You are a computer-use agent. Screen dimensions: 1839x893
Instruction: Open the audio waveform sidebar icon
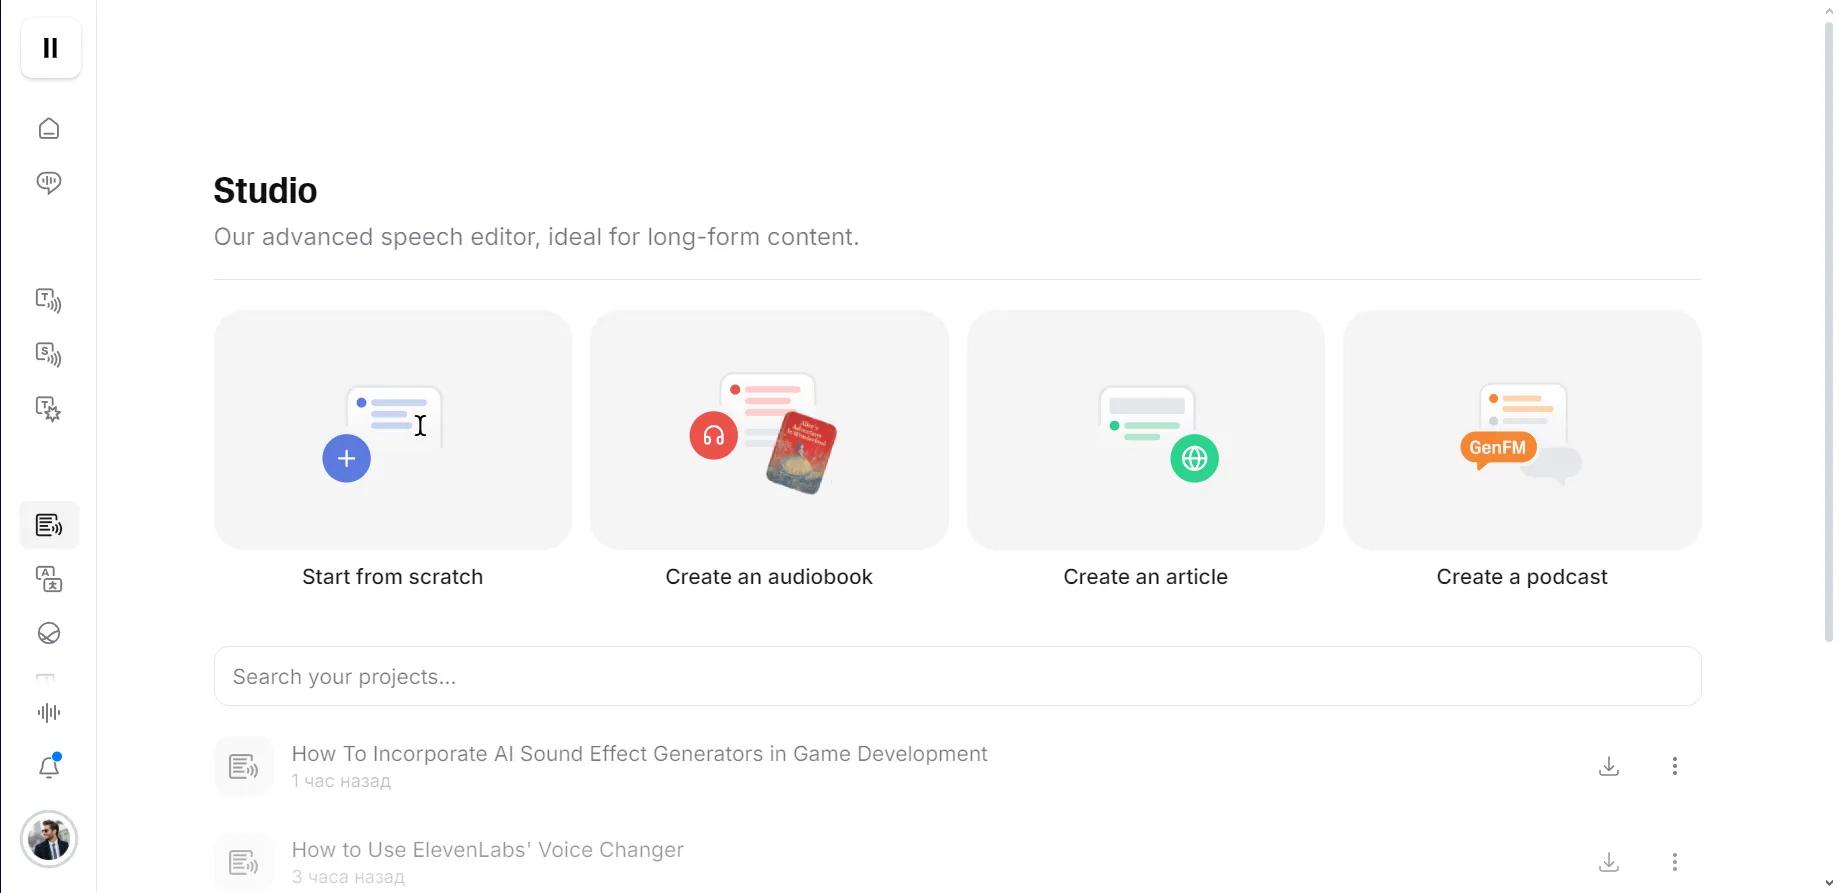[49, 713]
